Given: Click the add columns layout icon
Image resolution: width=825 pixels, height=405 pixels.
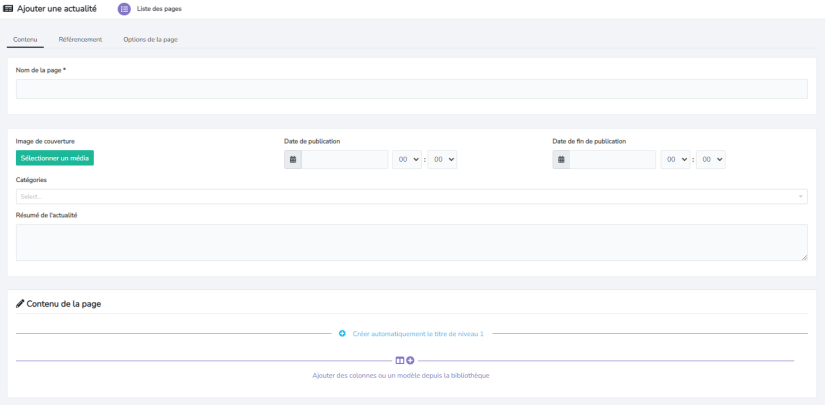Looking at the screenshot, I should (x=400, y=360).
